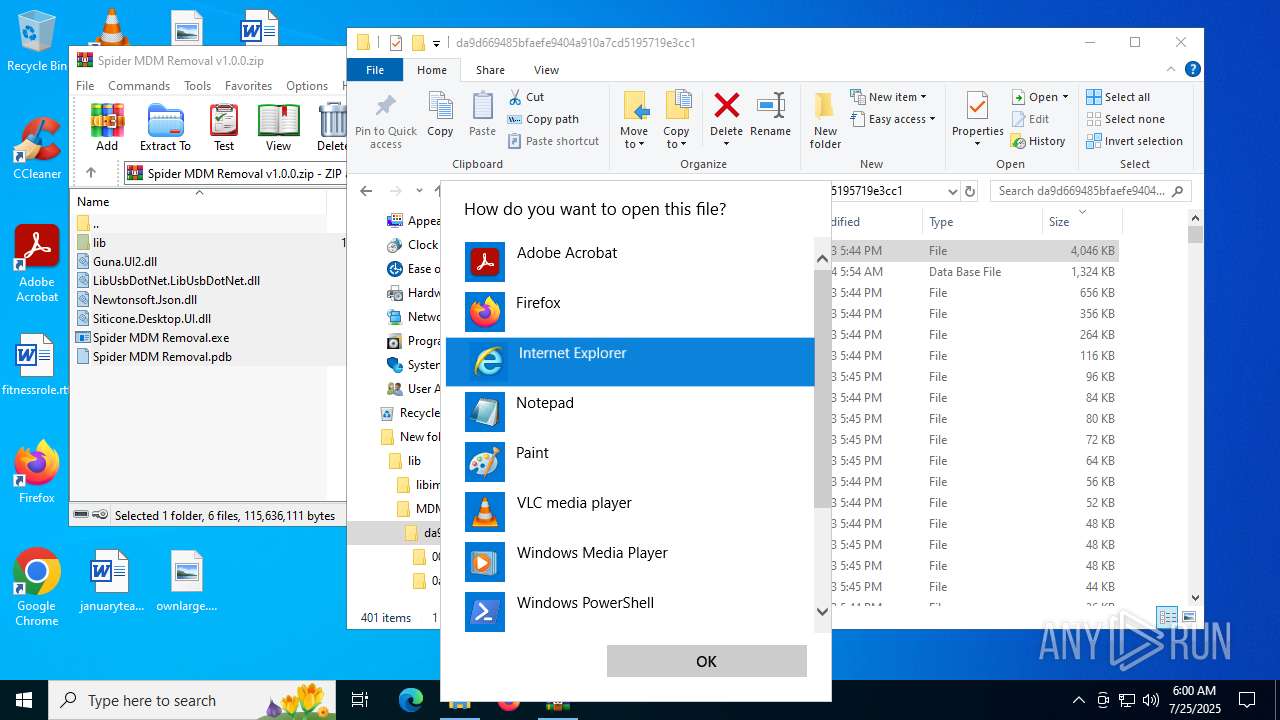Screen dimensions: 1280x720
Task: Choose VLC media player in the list
Action: 630,512
